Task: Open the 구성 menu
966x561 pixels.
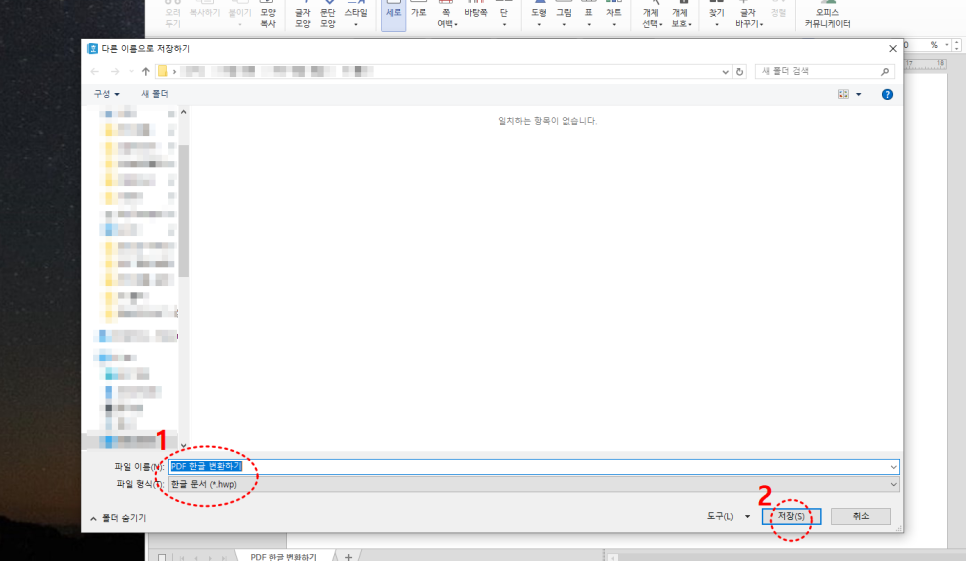Action: 106,94
